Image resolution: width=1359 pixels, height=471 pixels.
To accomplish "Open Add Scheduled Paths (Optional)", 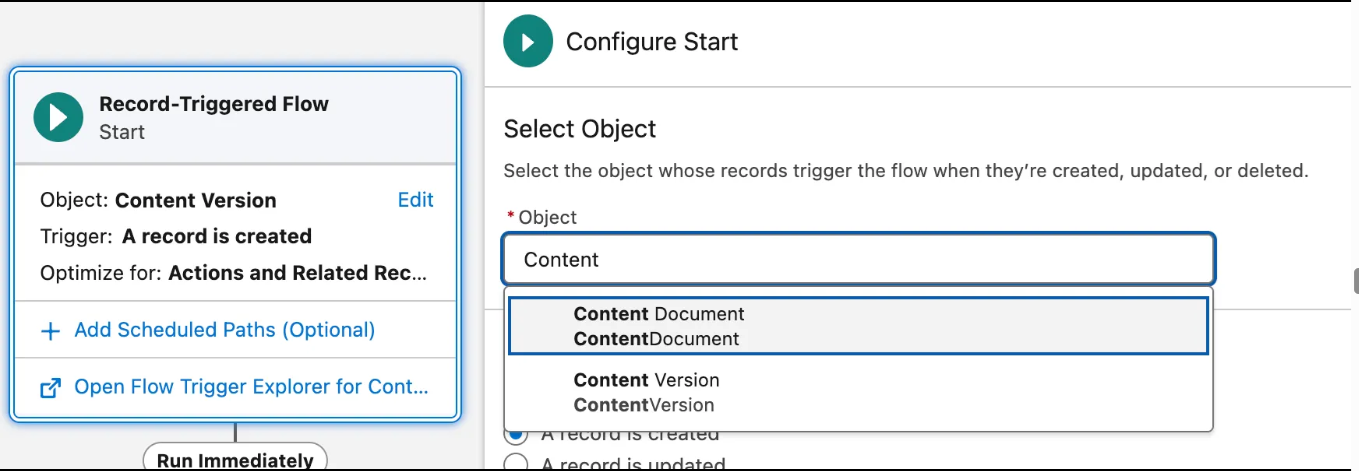I will coord(224,330).
